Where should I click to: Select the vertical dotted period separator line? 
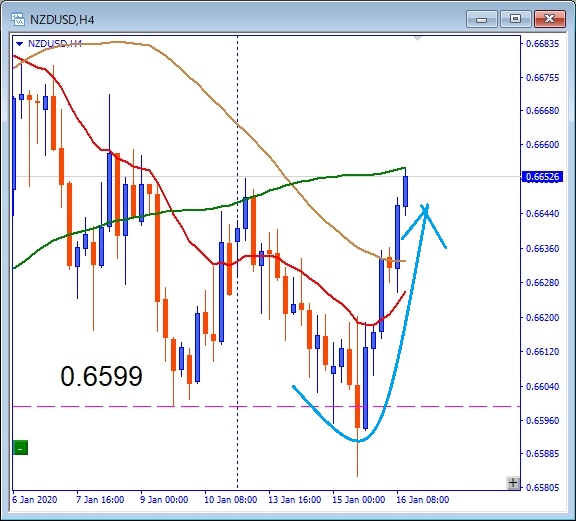[x=237, y=263]
